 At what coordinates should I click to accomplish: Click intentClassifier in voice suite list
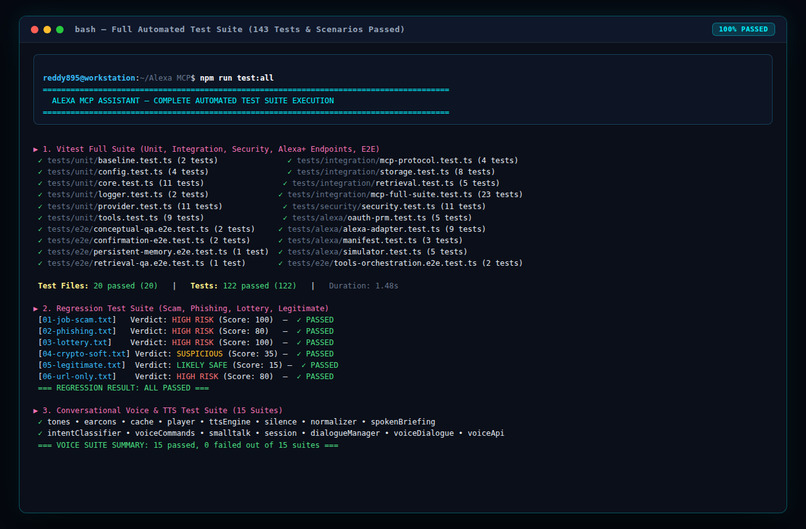84,433
